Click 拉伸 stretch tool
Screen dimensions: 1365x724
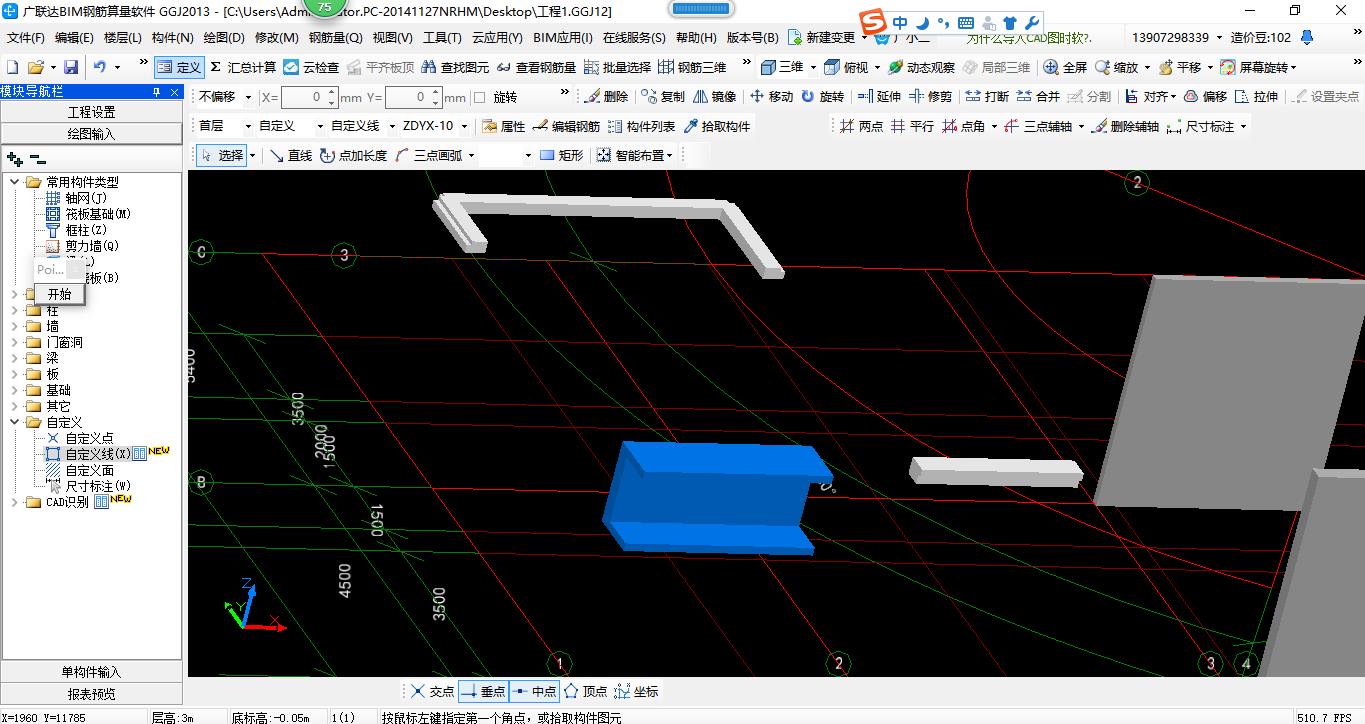(x=1257, y=97)
